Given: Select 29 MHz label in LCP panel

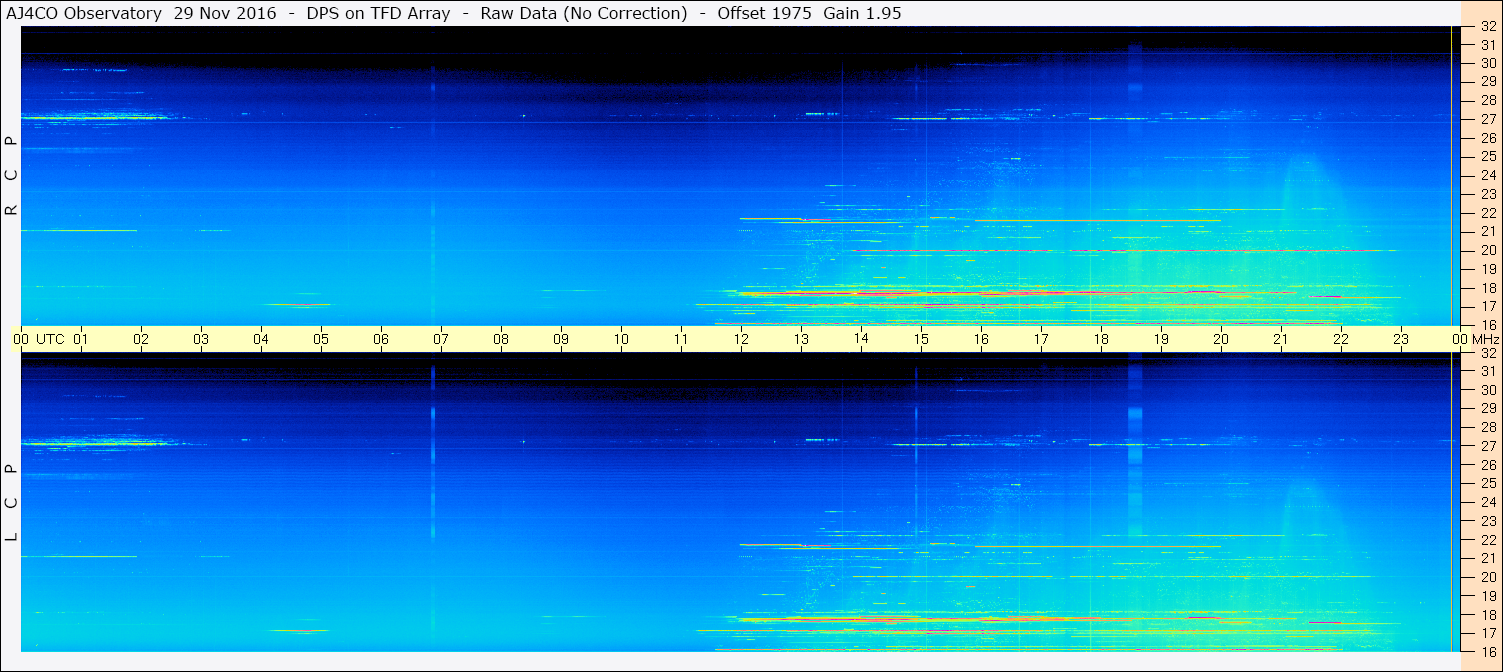Looking at the screenshot, I should (1487, 409).
